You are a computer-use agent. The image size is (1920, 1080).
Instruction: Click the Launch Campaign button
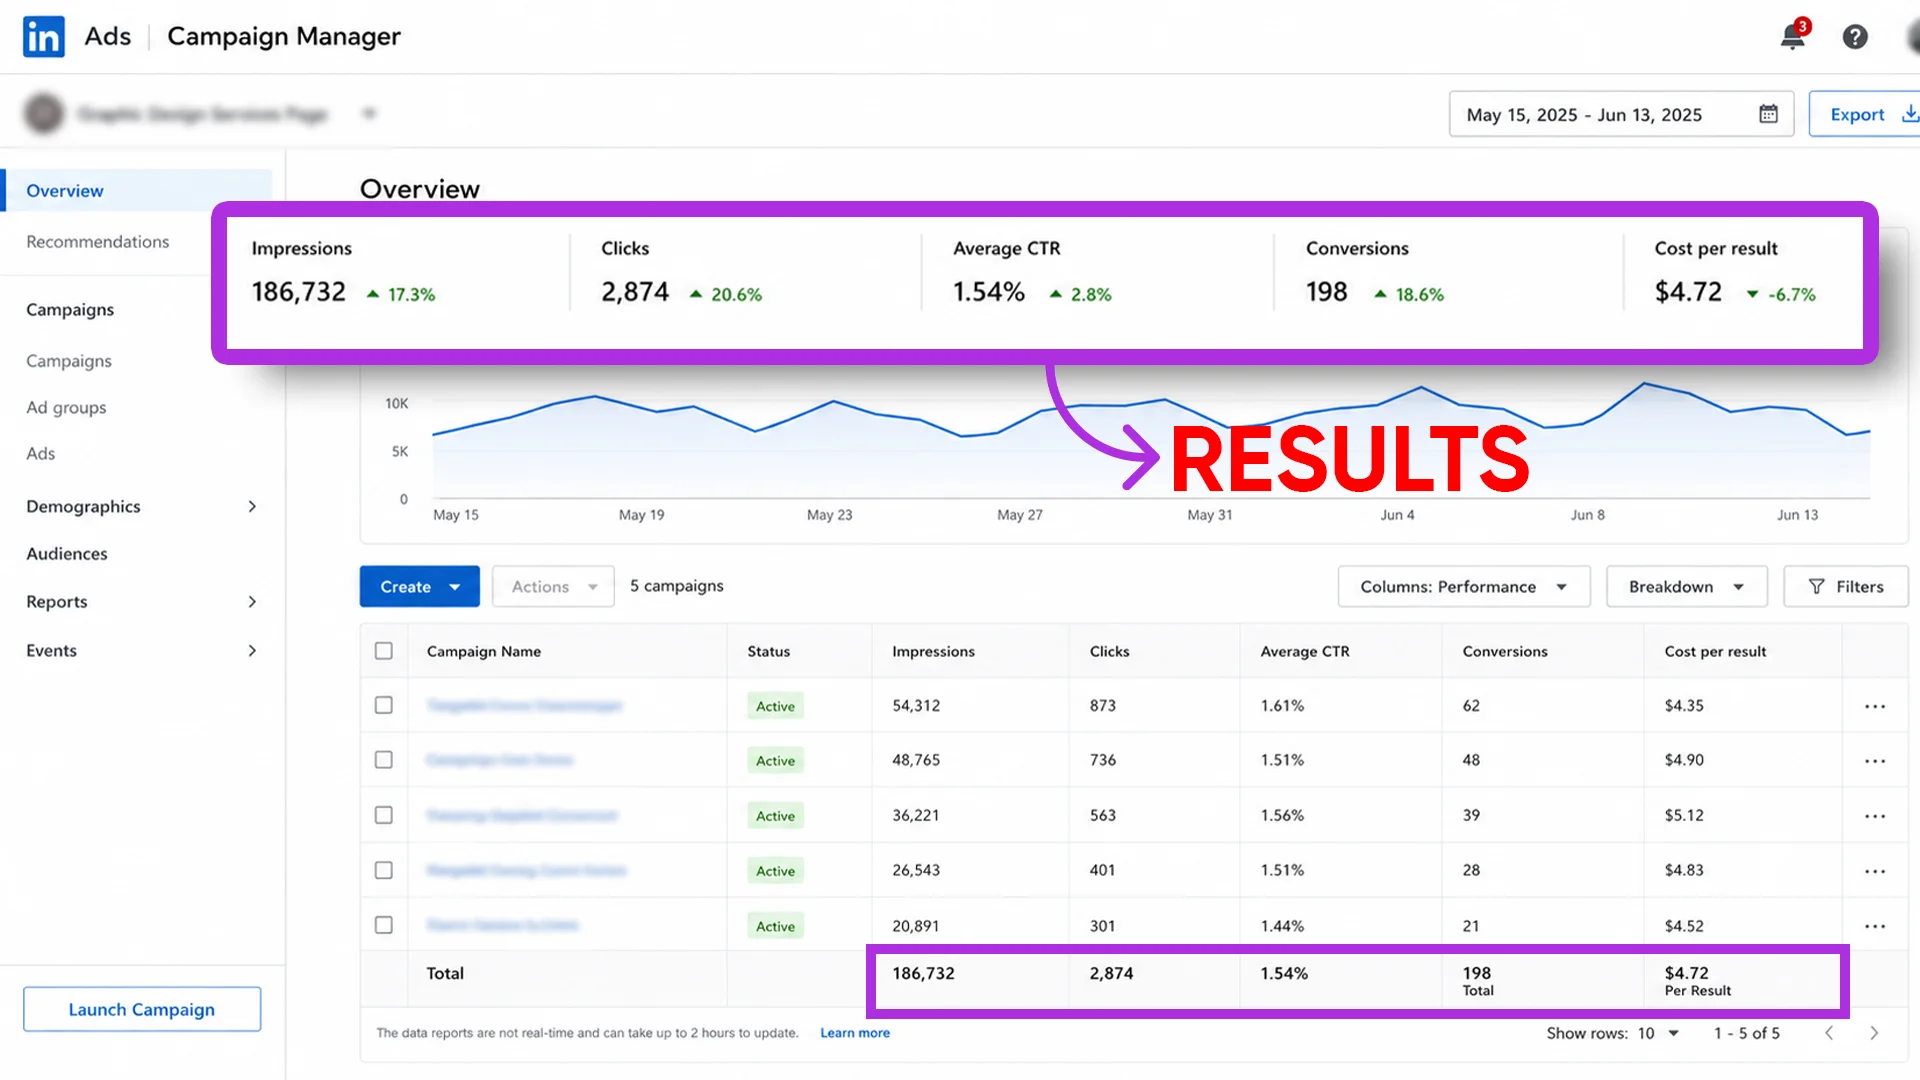click(142, 1010)
